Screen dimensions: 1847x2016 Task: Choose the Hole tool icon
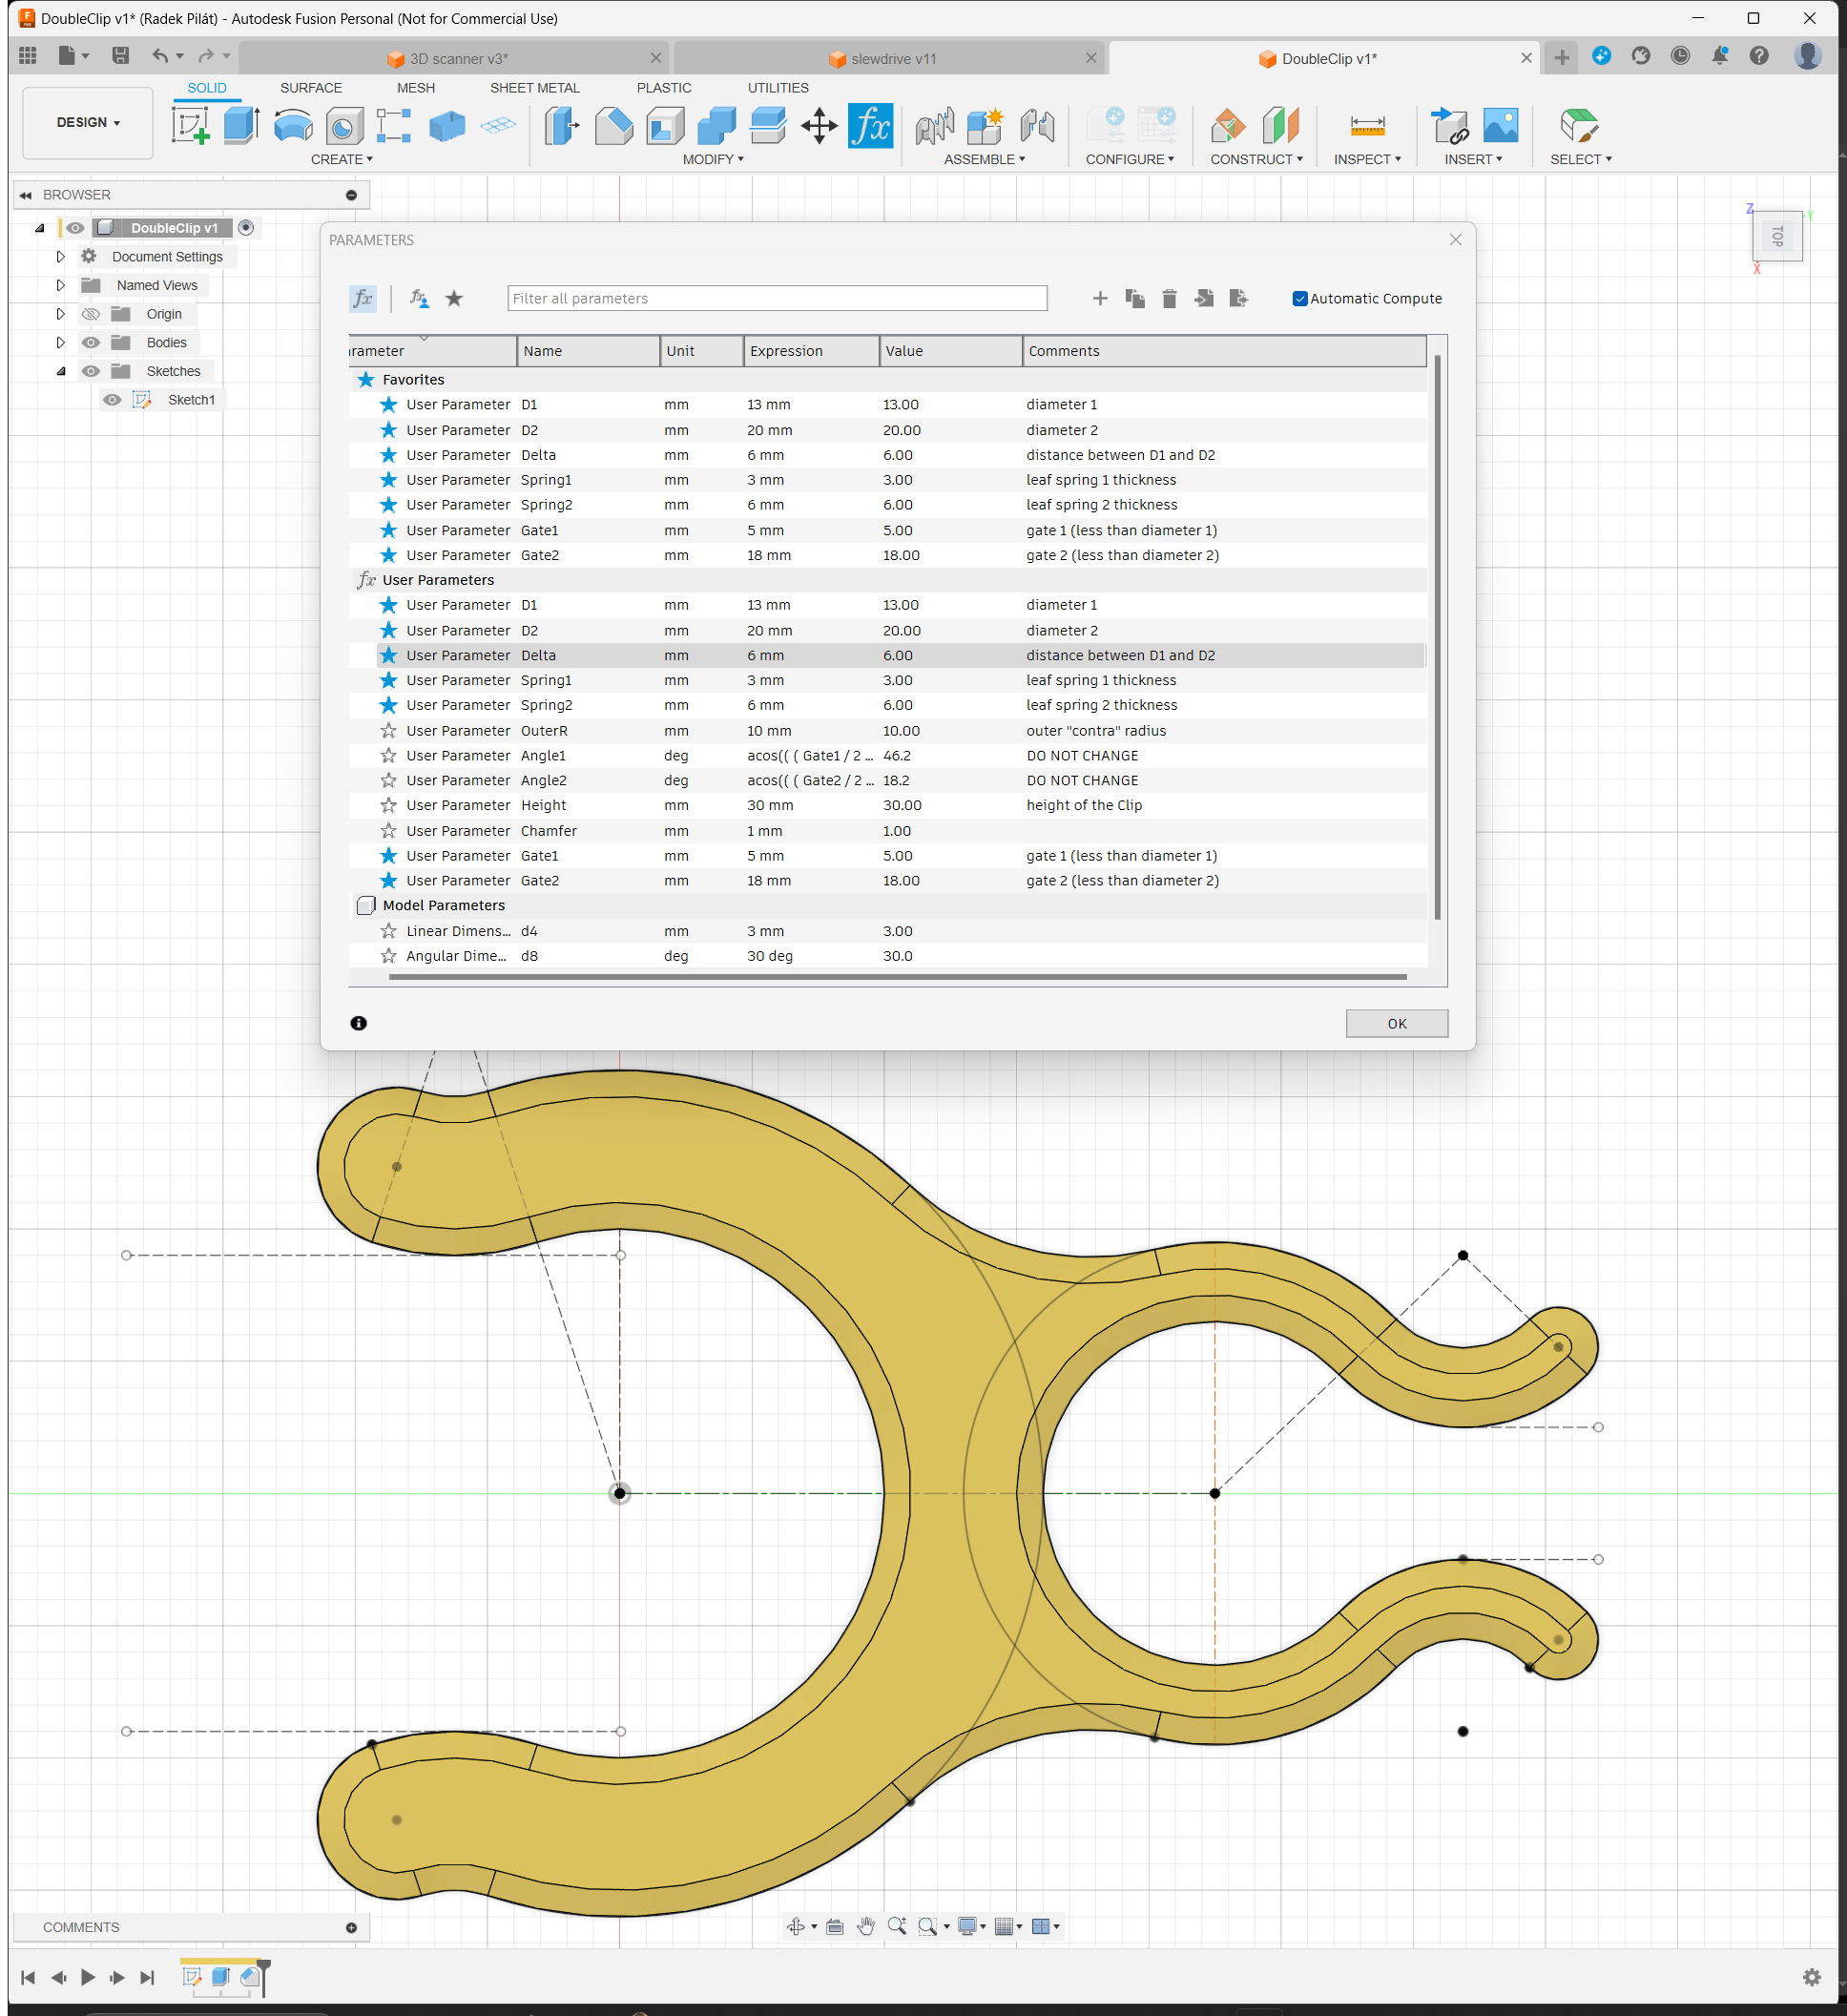tap(344, 126)
